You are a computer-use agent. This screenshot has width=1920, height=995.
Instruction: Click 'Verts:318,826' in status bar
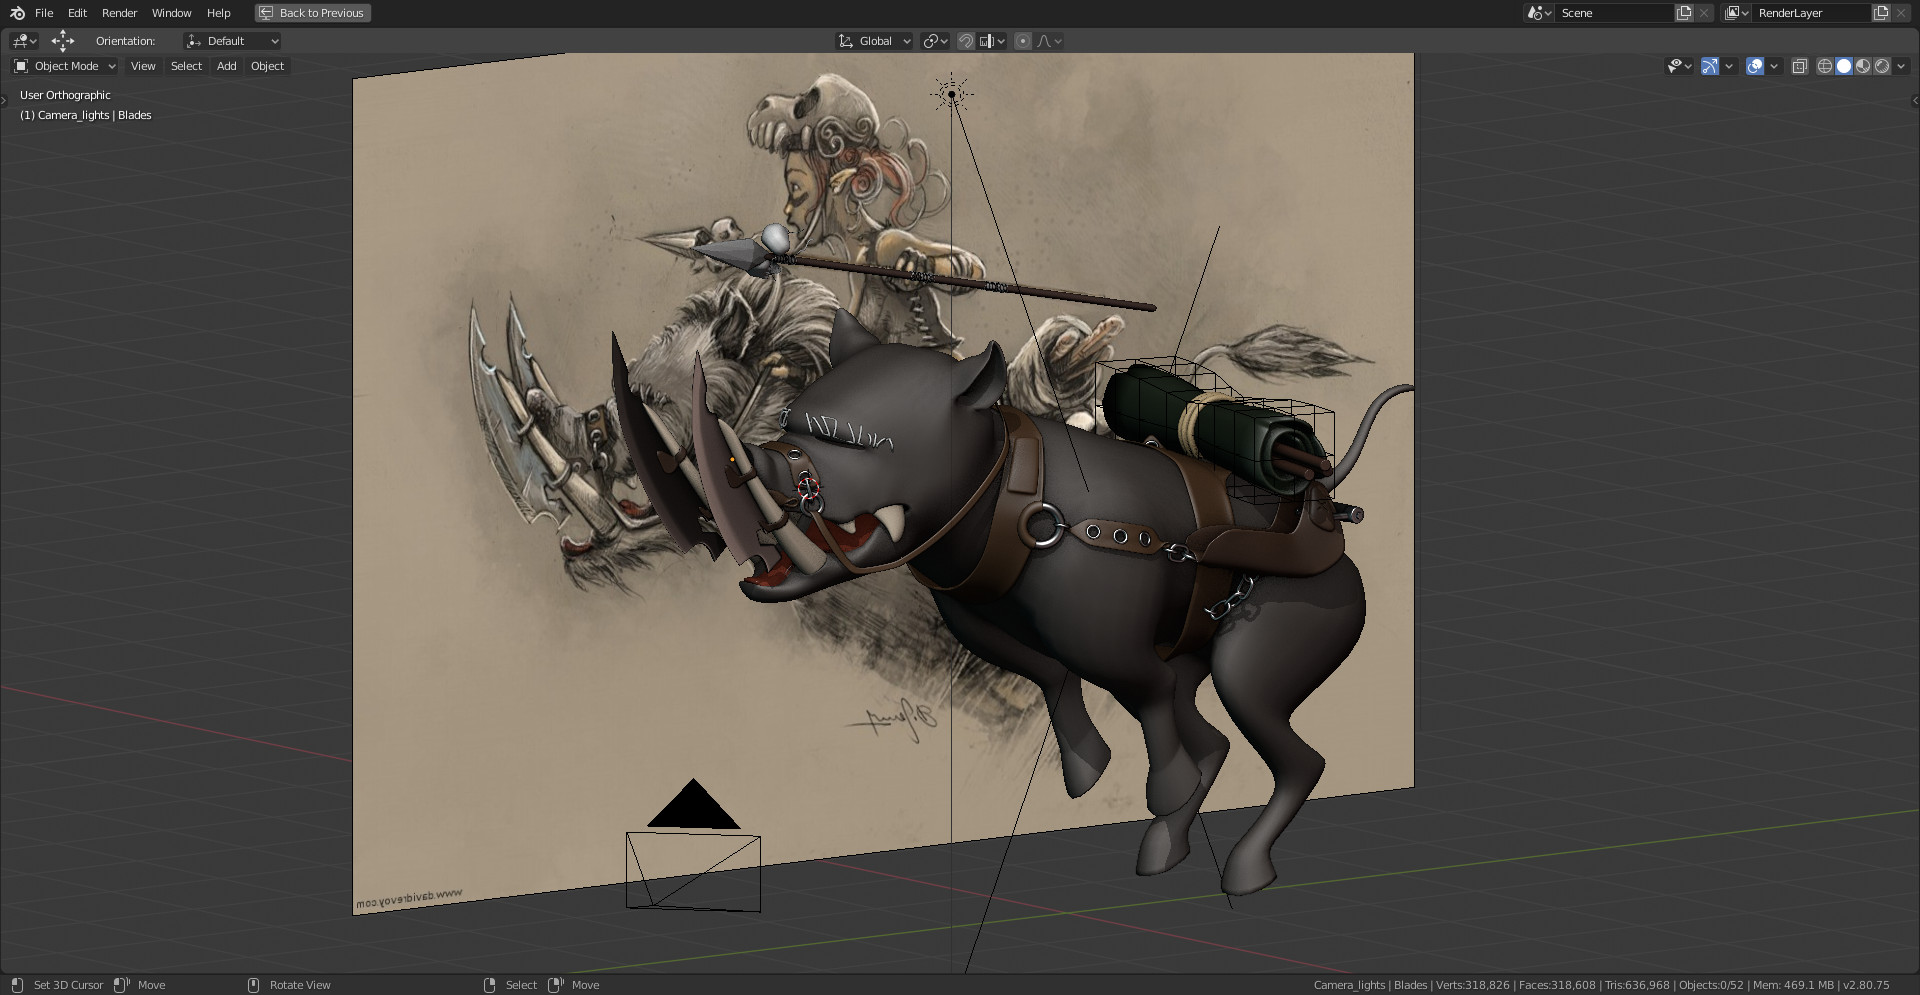[x=1472, y=985]
